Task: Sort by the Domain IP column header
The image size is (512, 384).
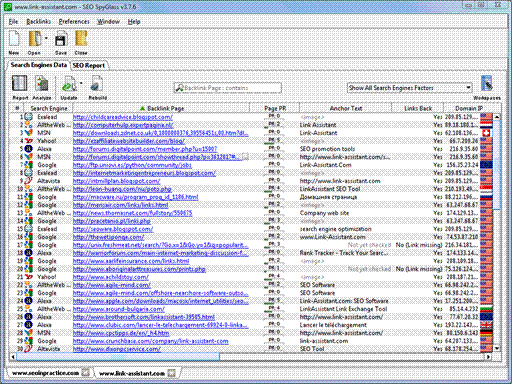Action: (x=469, y=108)
